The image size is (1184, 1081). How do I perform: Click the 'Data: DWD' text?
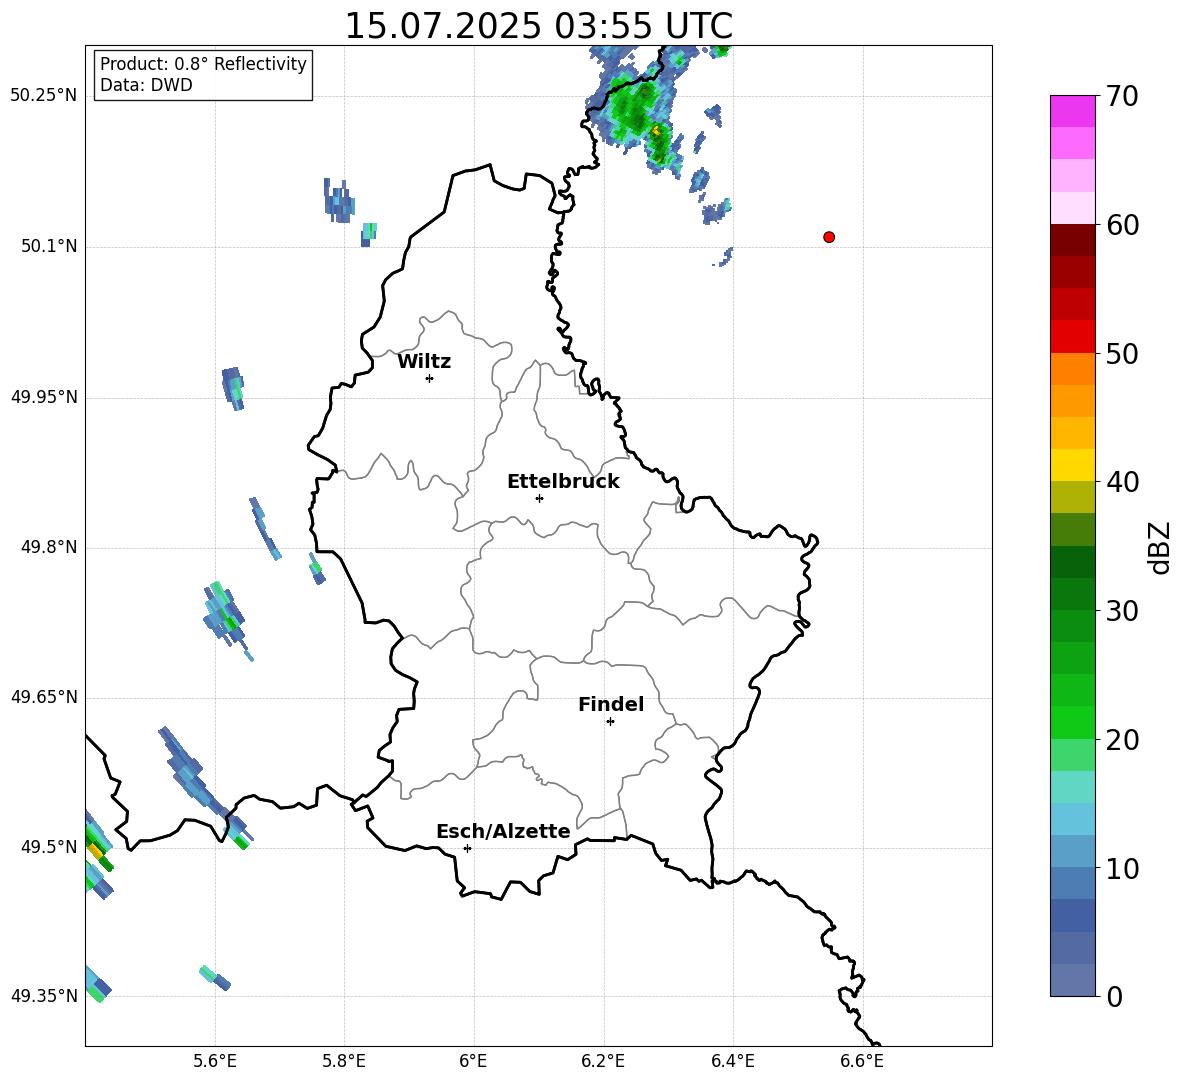(x=146, y=85)
